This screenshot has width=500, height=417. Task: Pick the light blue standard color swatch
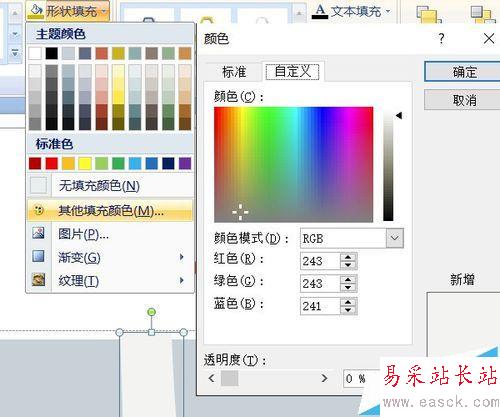pos(135,164)
